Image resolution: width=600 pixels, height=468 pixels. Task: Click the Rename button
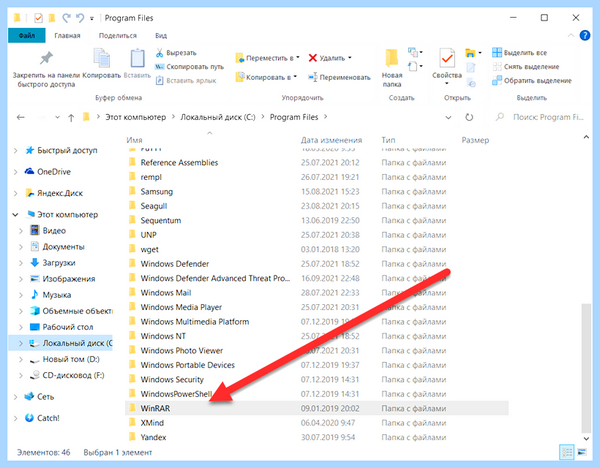click(x=339, y=77)
